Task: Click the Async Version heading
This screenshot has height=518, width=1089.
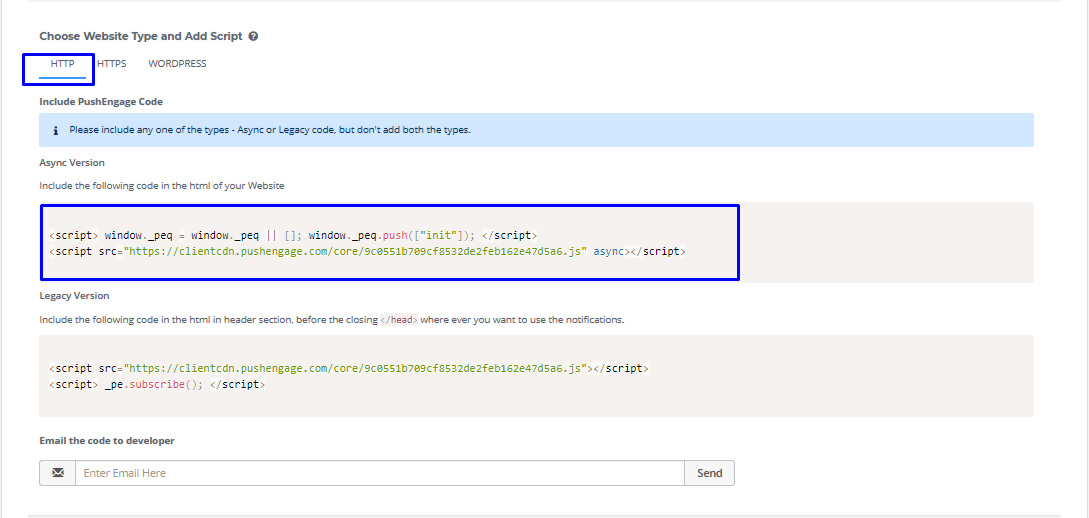Action: coord(72,162)
